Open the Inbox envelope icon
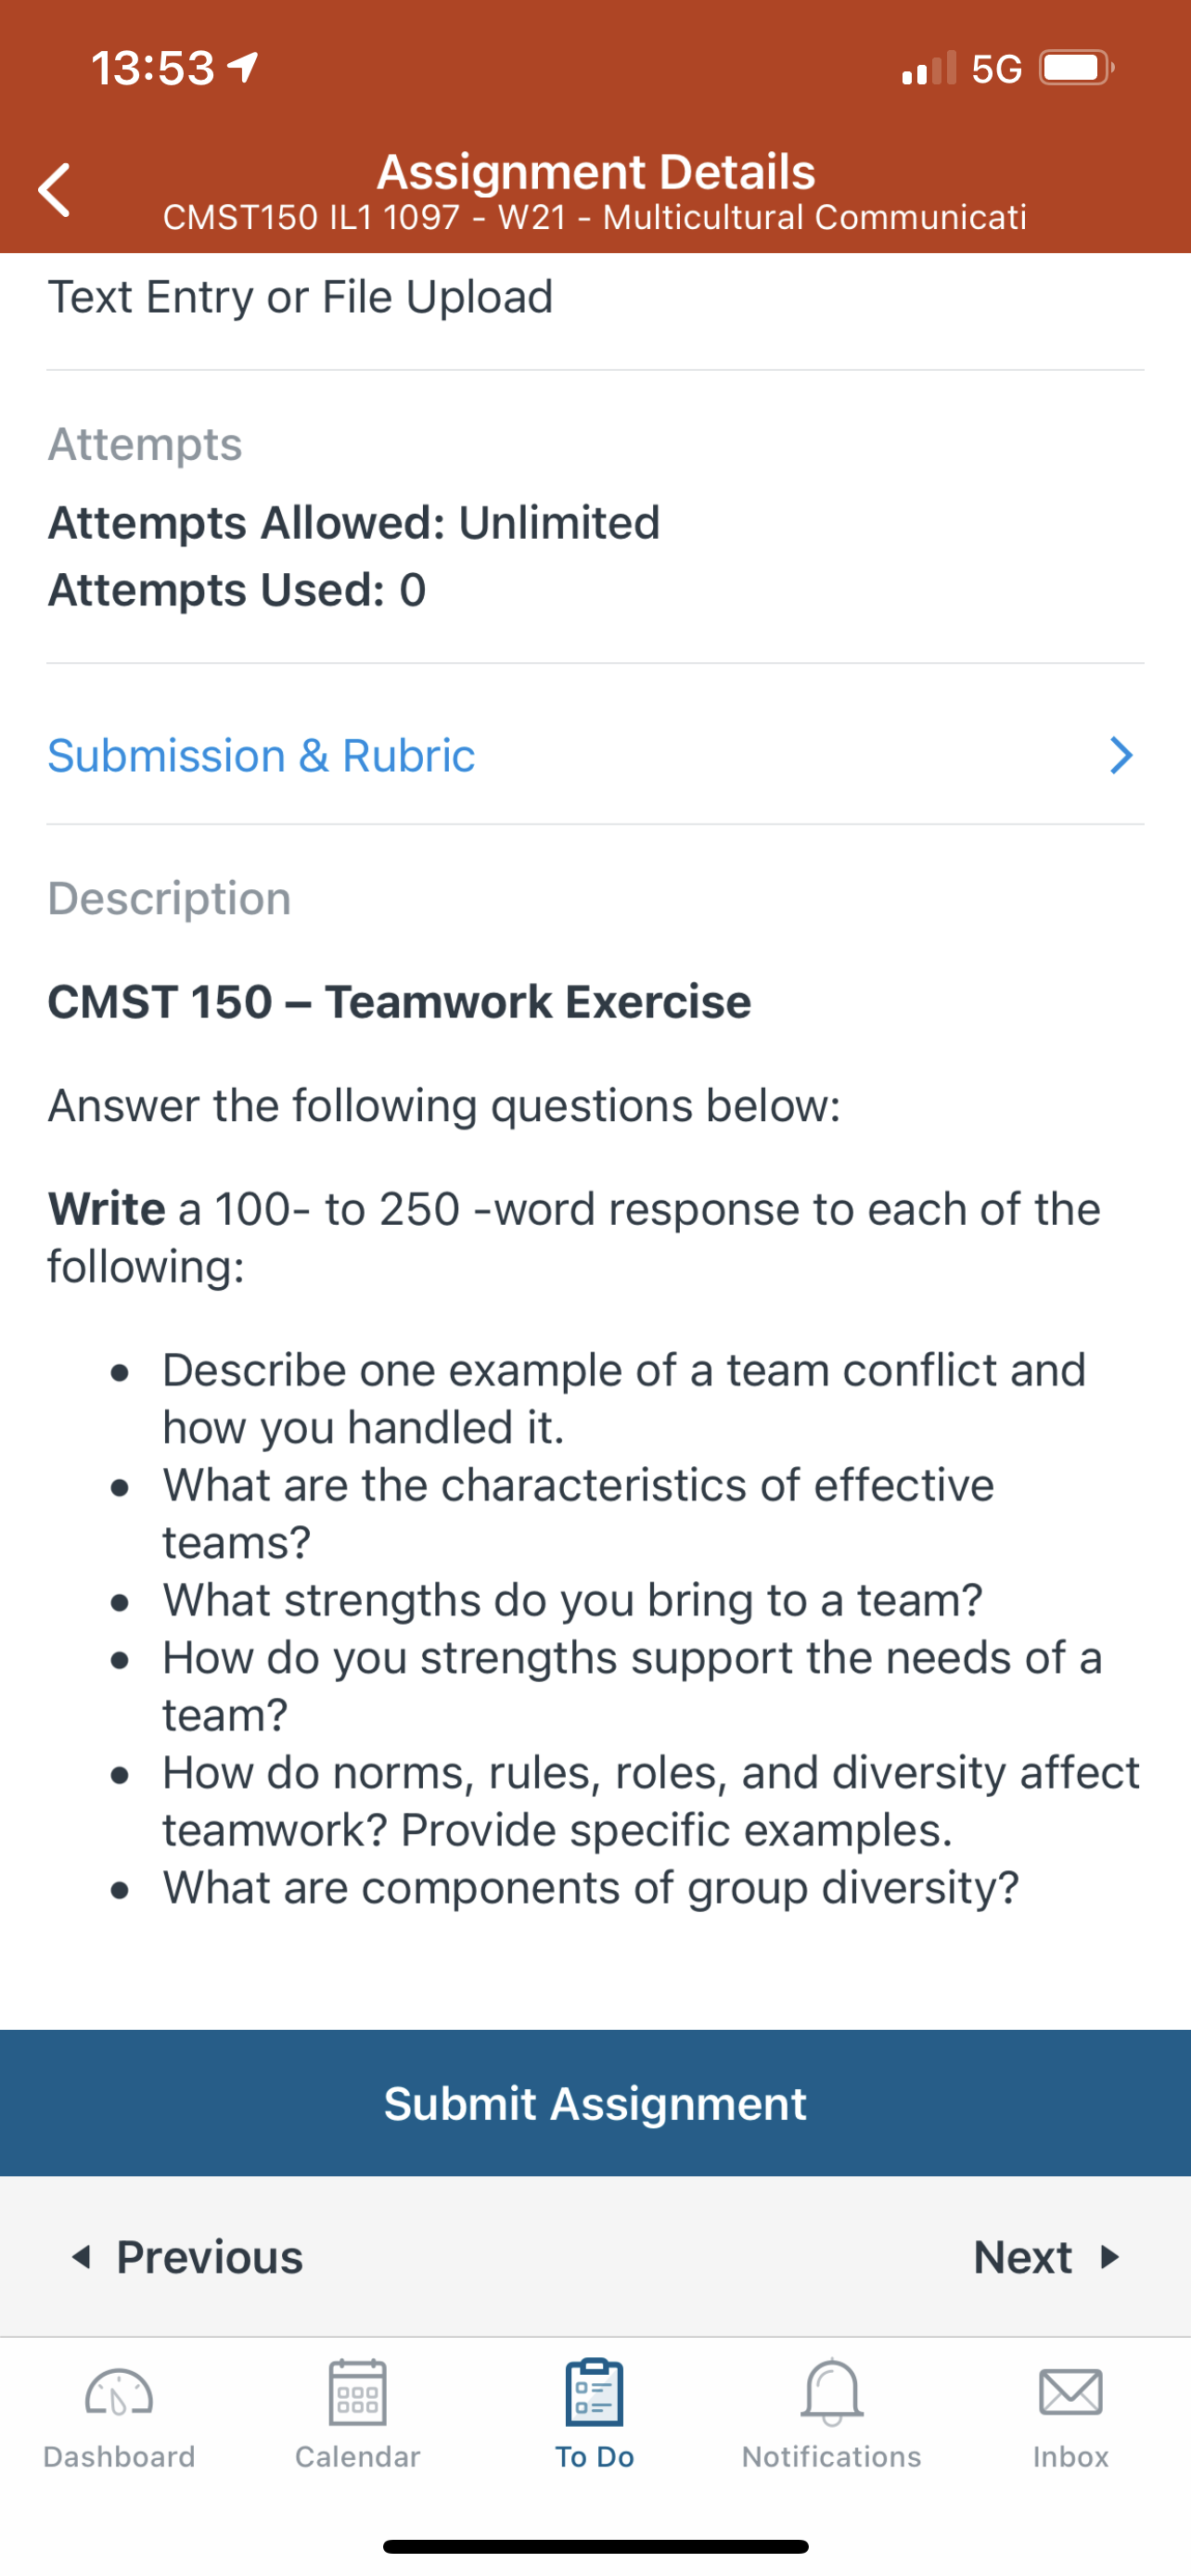Image resolution: width=1191 pixels, height=2576 pixels. pos(1071,2392)
